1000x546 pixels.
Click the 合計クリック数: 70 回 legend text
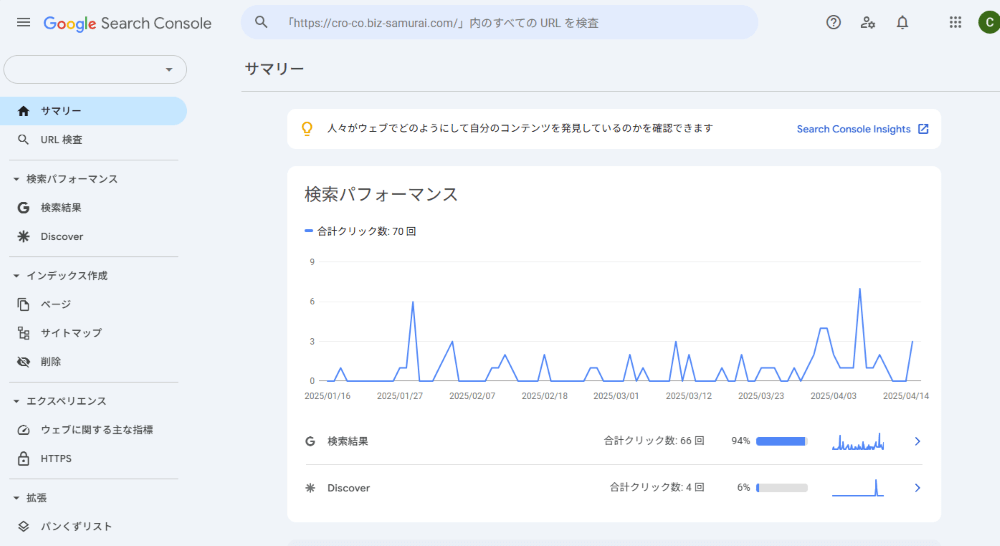(367, 232)
